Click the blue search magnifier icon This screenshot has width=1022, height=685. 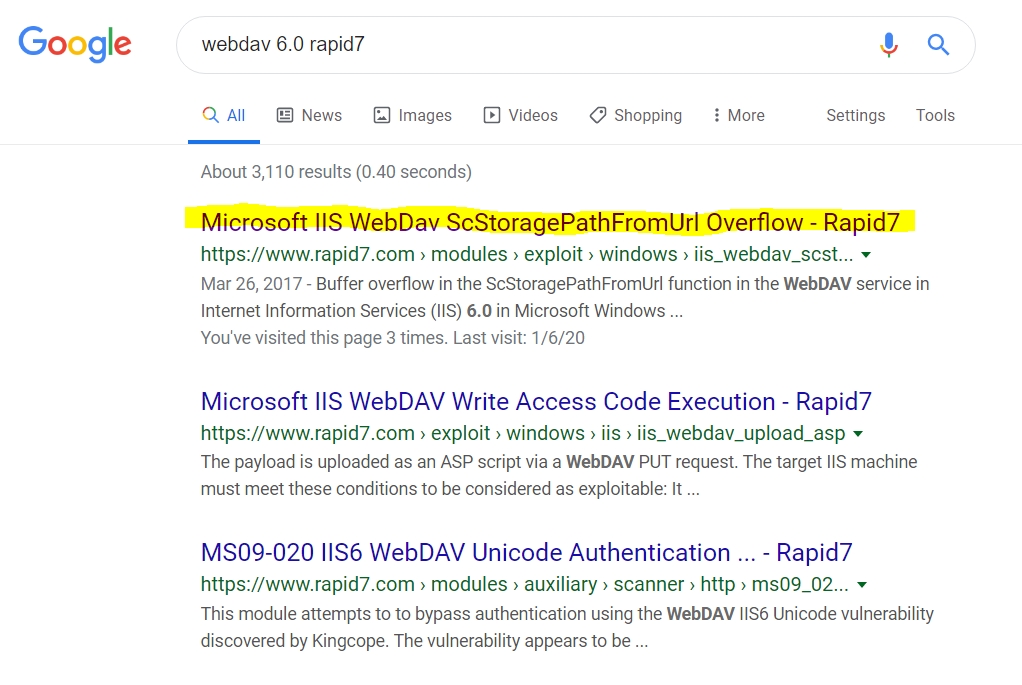938,45
